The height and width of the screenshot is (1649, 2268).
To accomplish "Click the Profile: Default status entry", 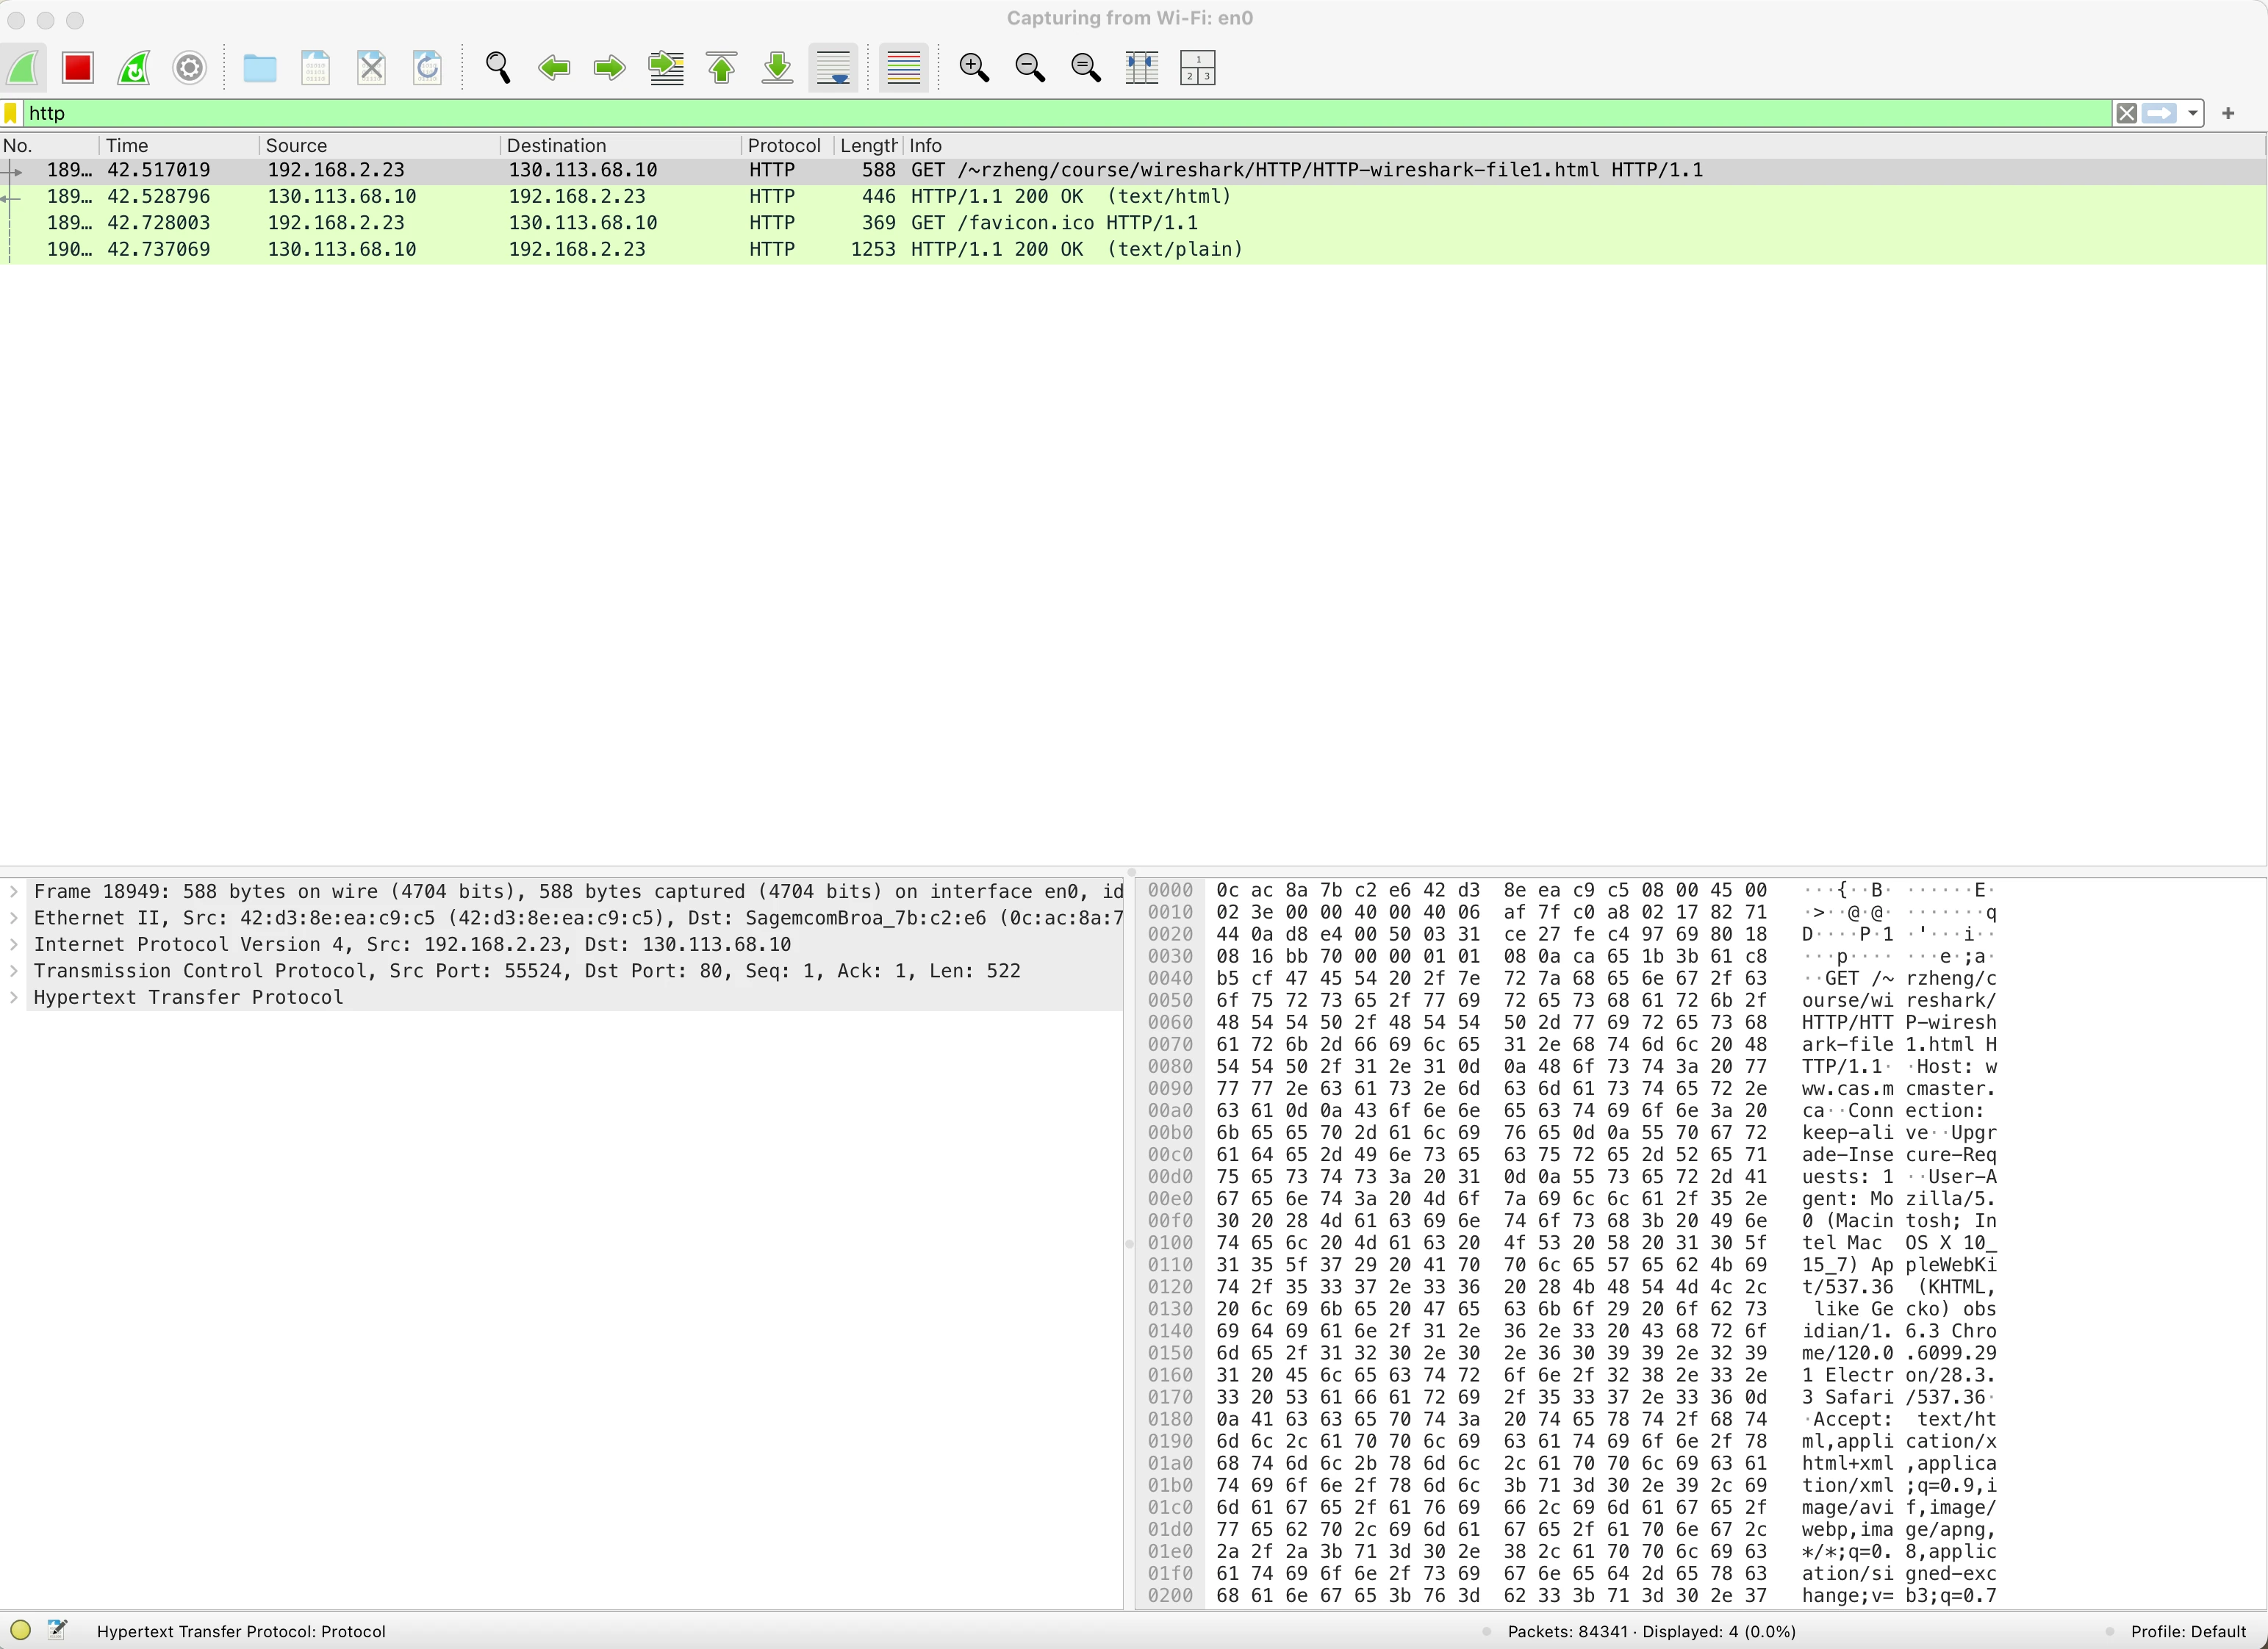I will coord(2188,1631).
